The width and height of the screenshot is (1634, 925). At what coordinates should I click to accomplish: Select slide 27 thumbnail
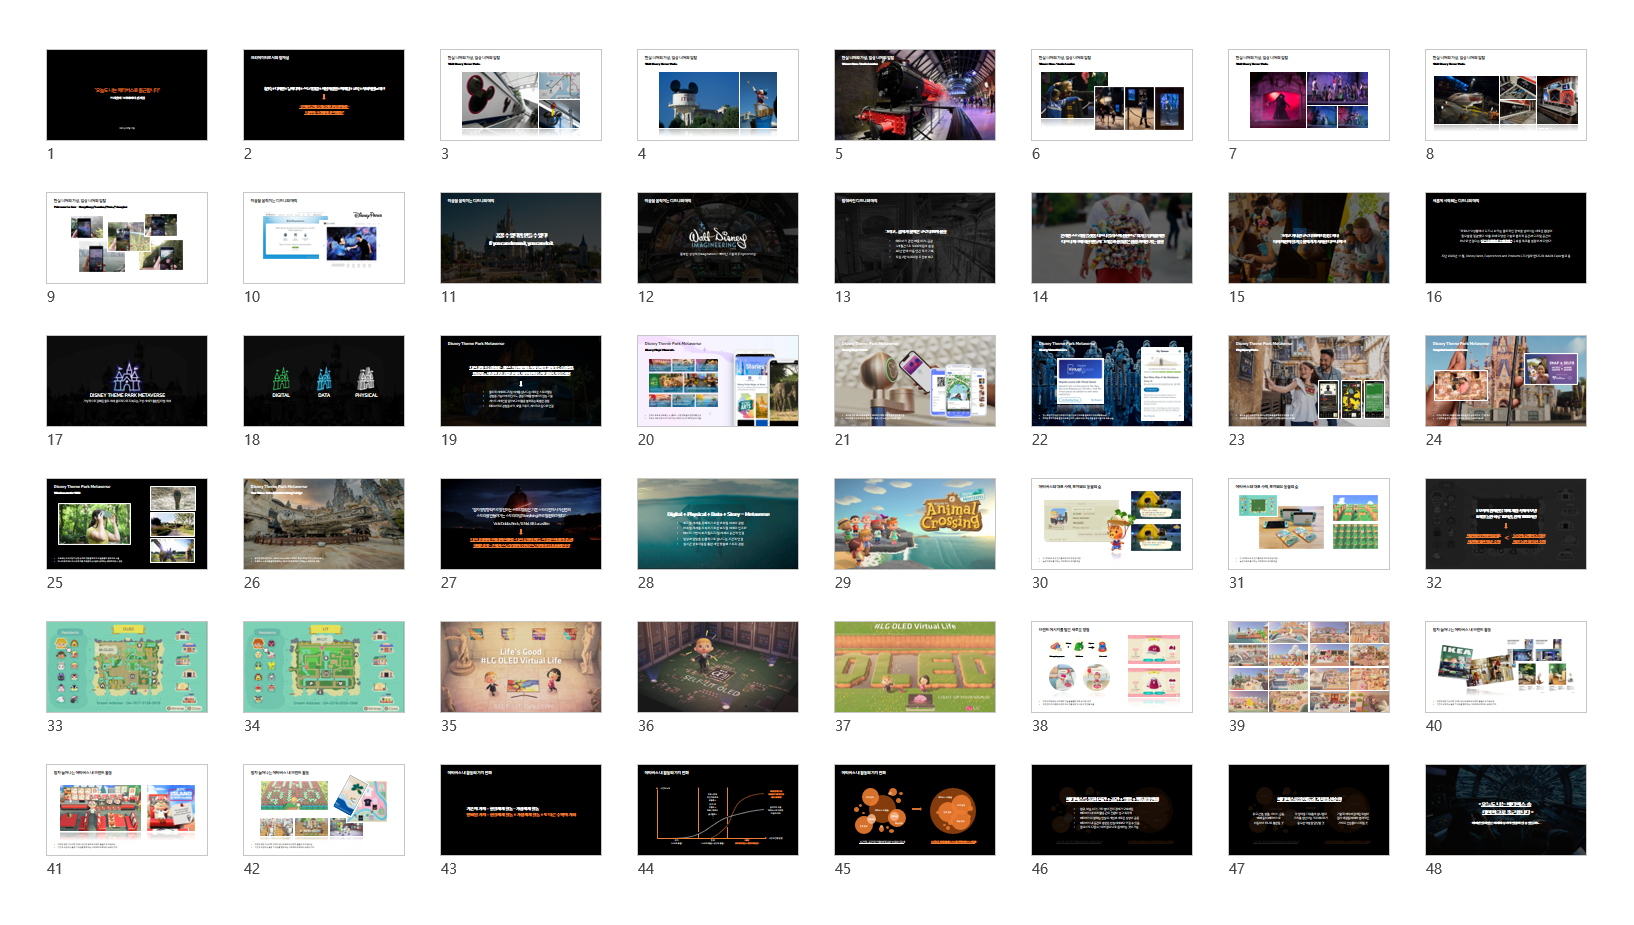(521, 524)
